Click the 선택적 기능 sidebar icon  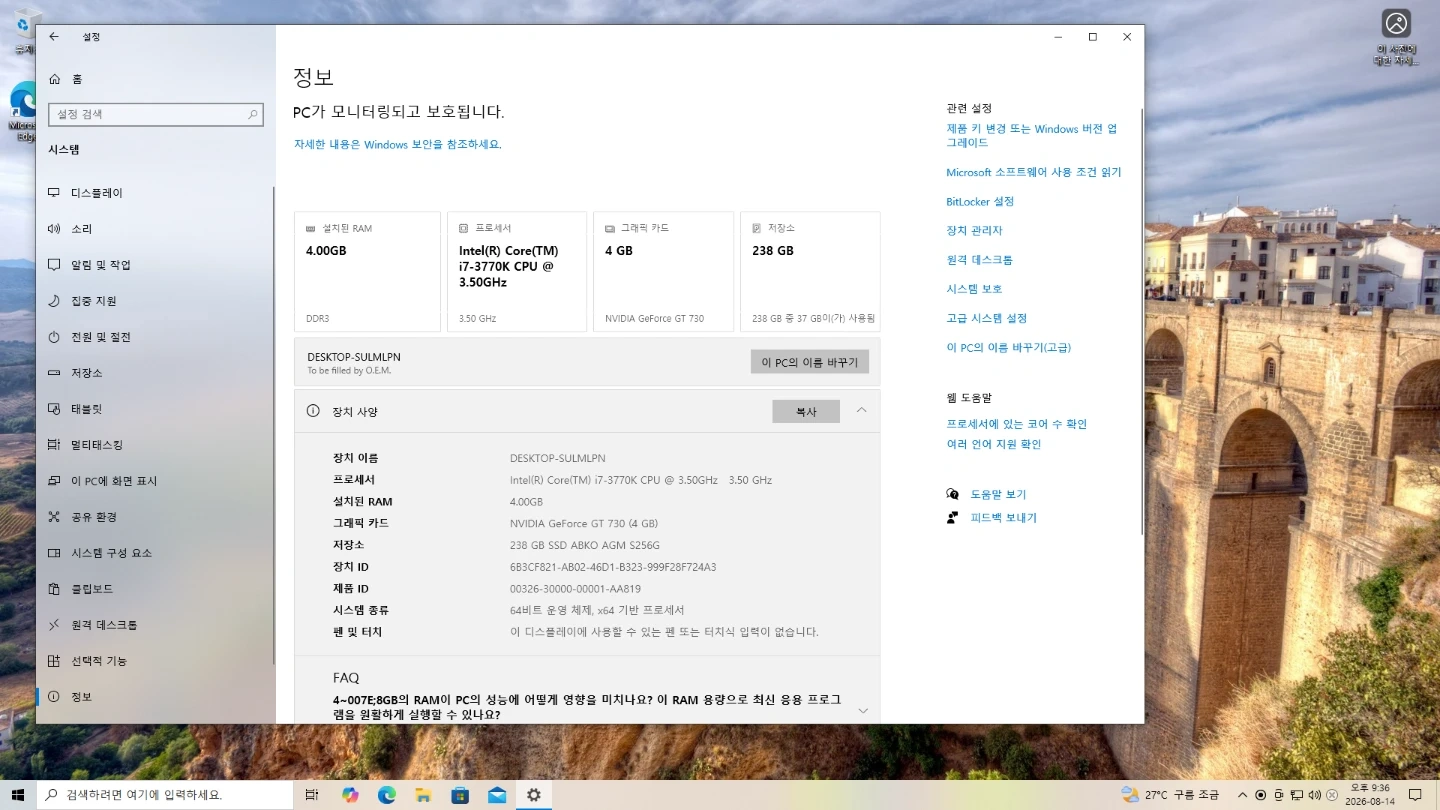pos(54,661)
